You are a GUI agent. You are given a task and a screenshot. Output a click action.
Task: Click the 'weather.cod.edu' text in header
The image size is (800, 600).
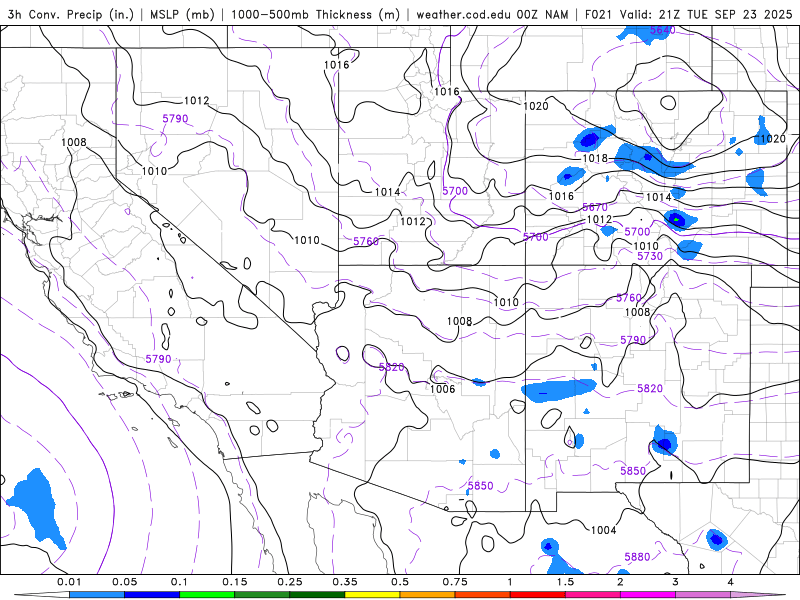click(x=464, y=14)
